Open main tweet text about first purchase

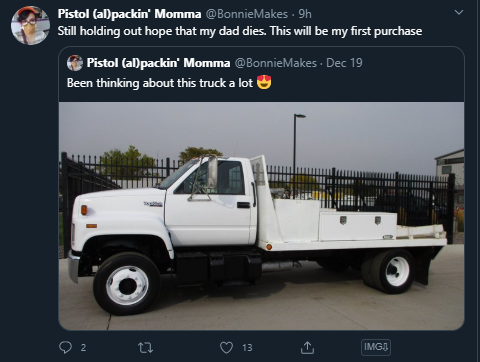pyautogui.click(x=240, y=31)
